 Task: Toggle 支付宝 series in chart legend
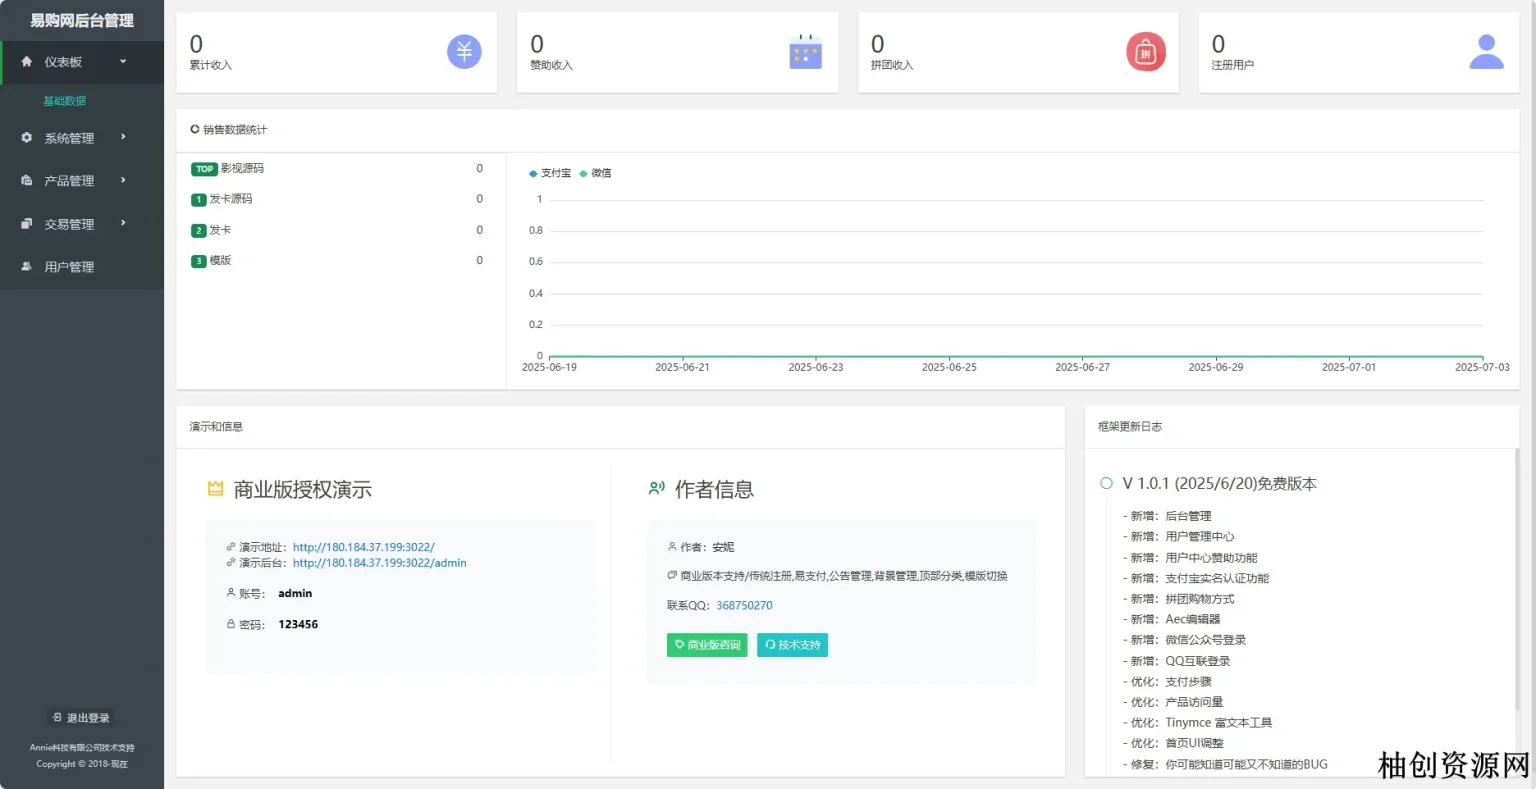tap(550, 173)
